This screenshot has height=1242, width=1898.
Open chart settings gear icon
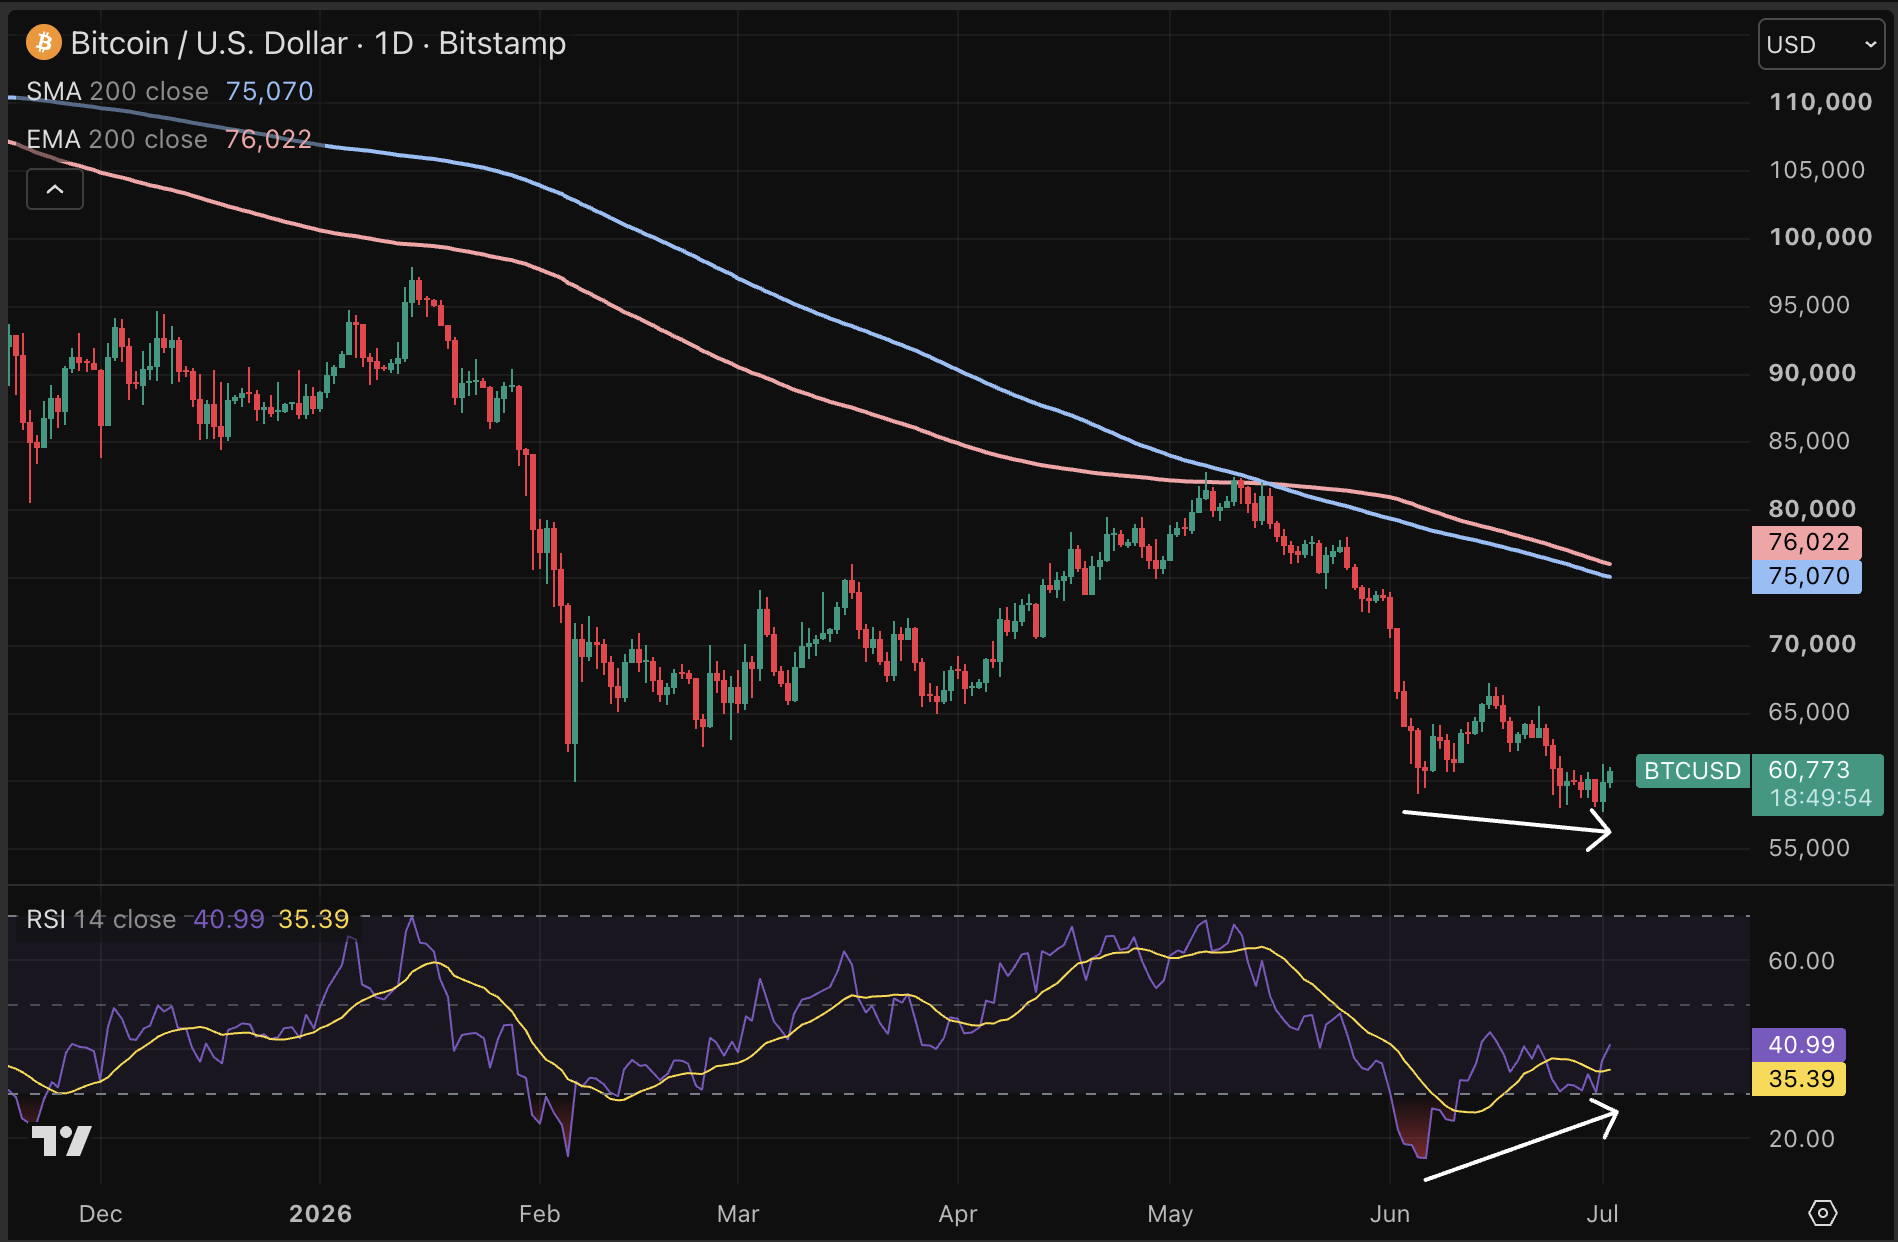click(x=1822, y=1213)
